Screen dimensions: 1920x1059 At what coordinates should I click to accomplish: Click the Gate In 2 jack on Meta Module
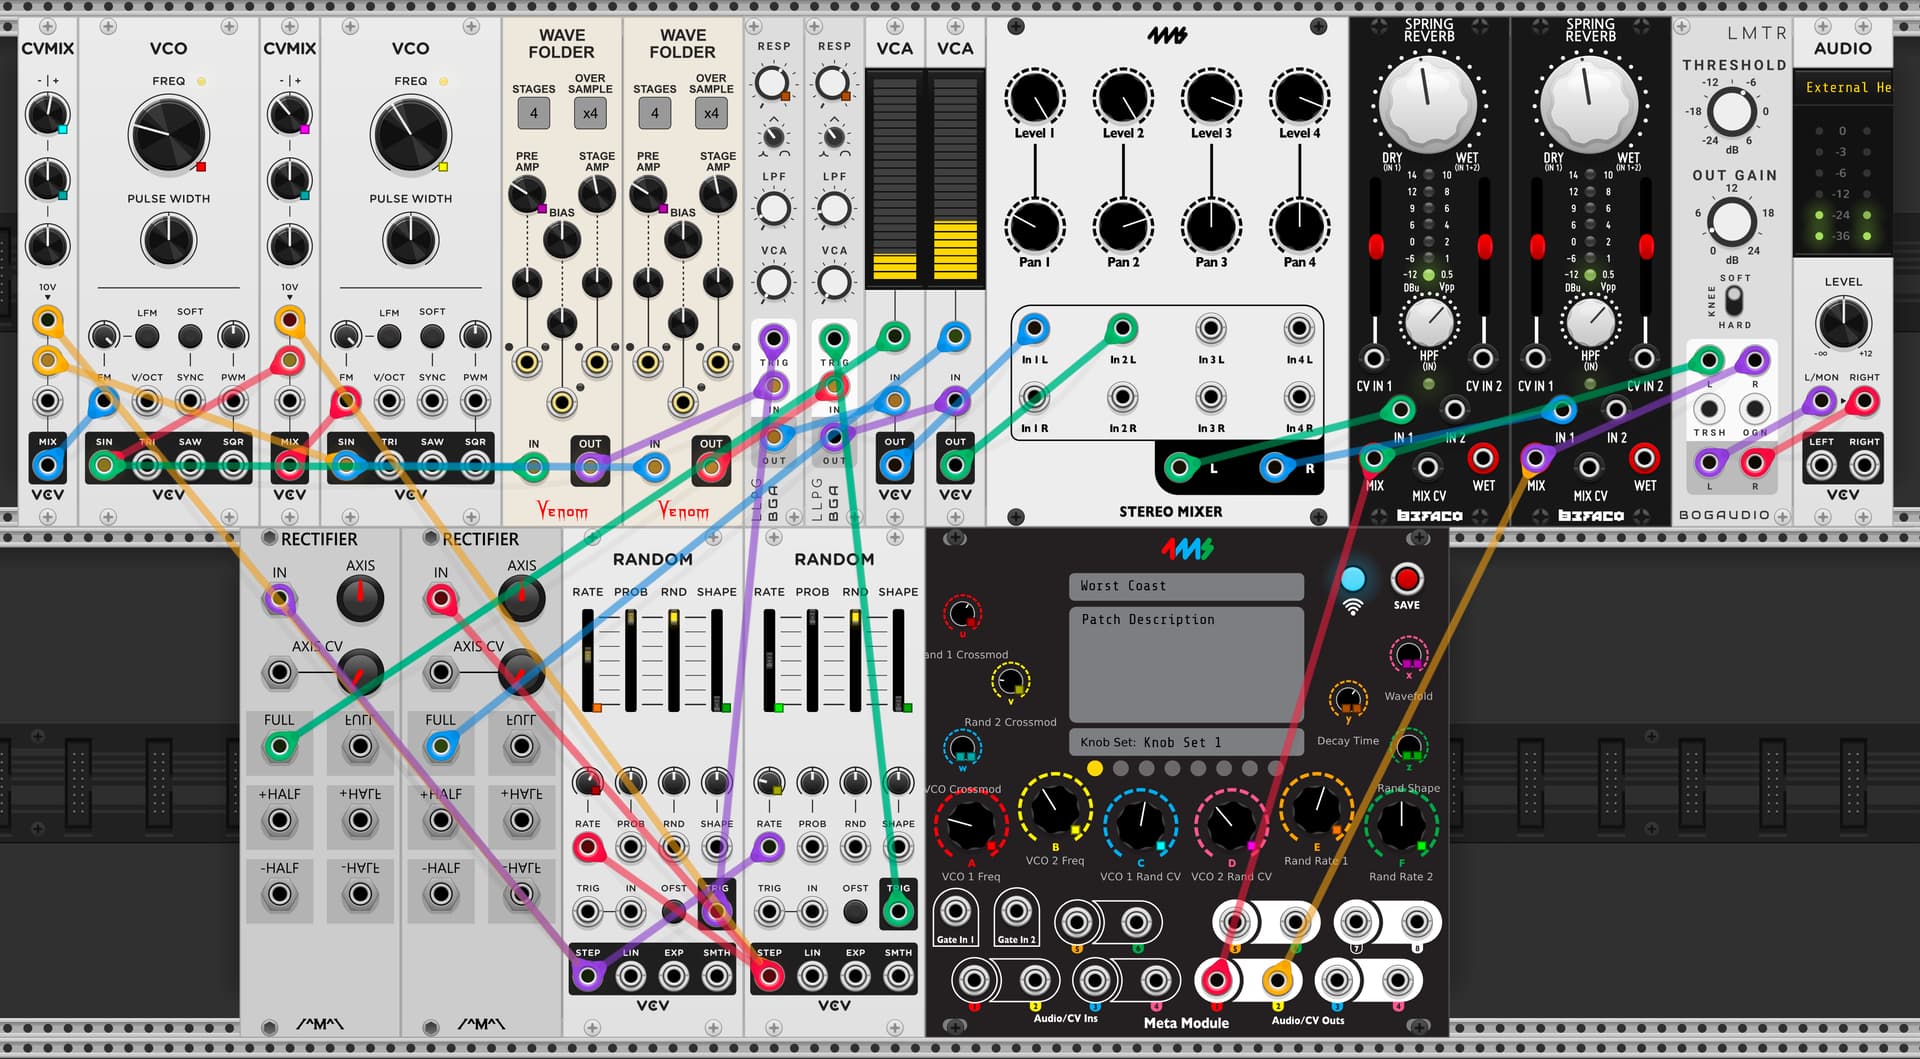coord(1016,911)
